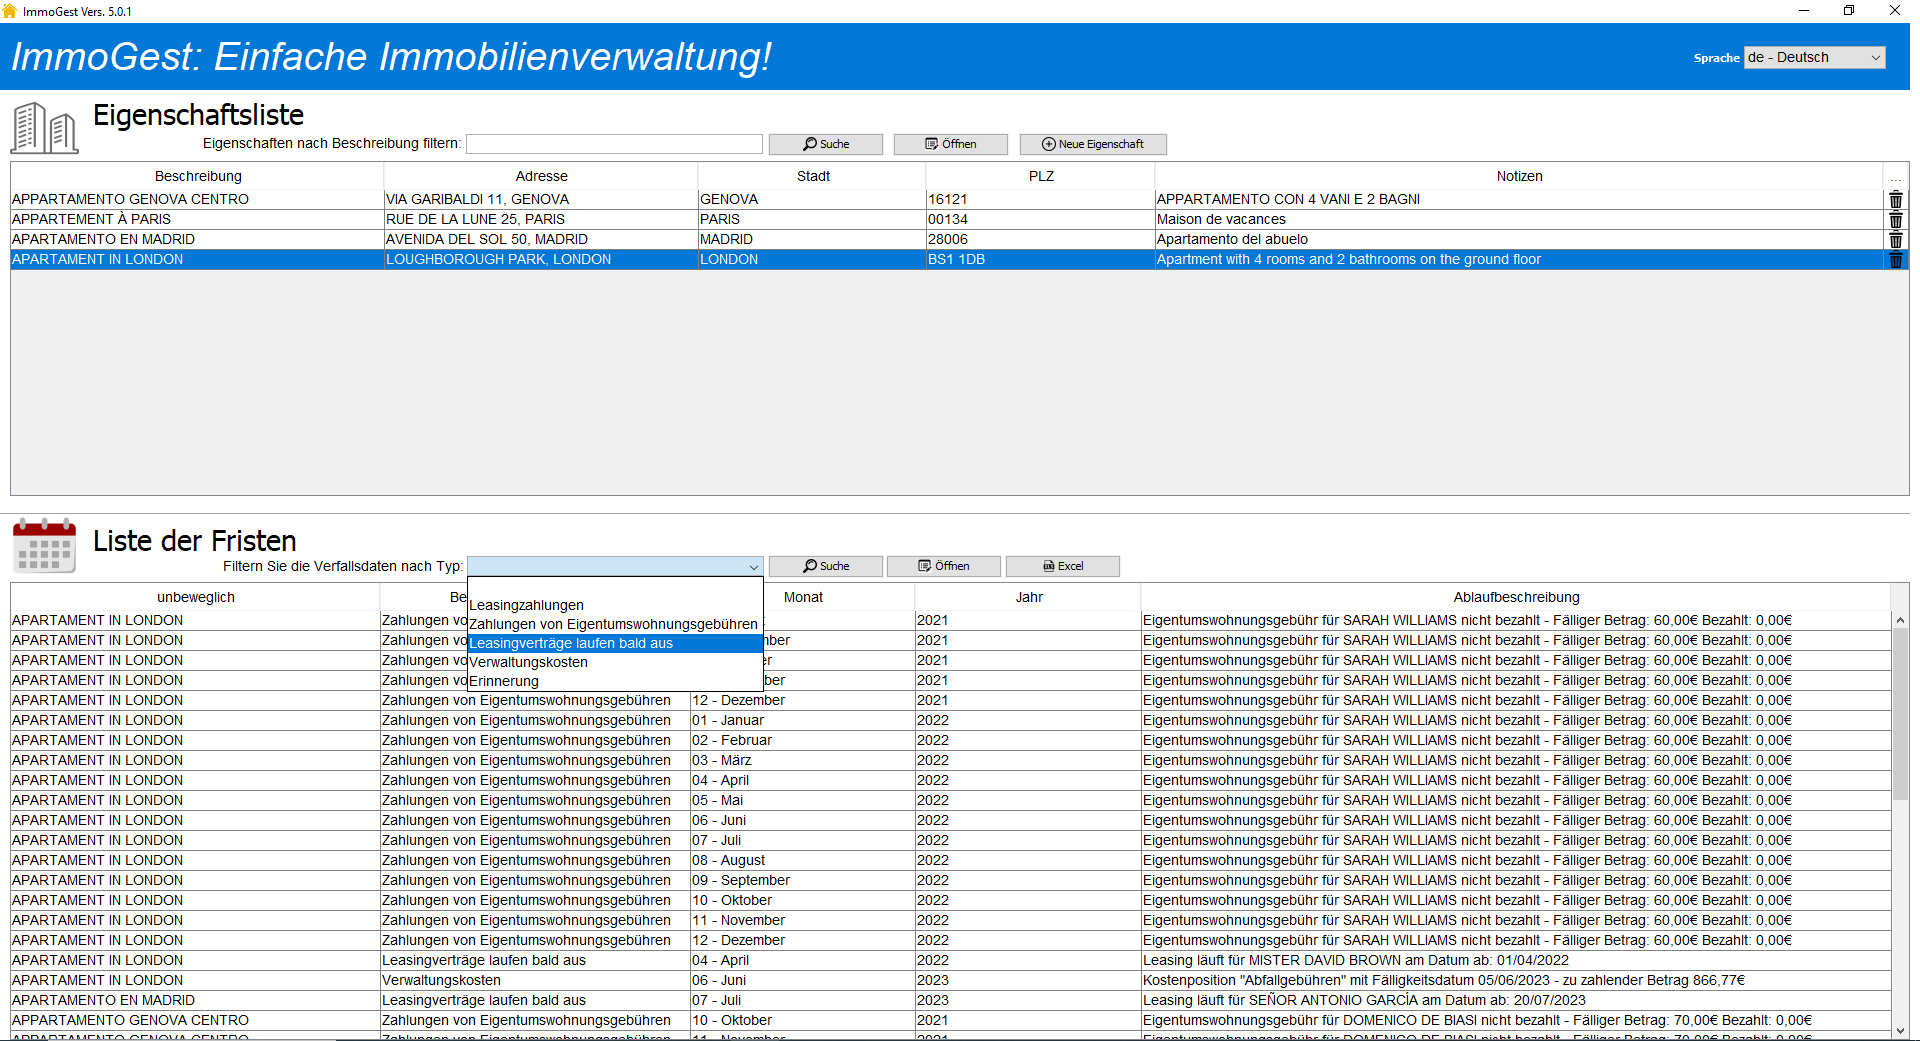Click the buildings icon beside Eigenschaftsliste
This screenshot has width=1920, height=1041.
[44, 127]
